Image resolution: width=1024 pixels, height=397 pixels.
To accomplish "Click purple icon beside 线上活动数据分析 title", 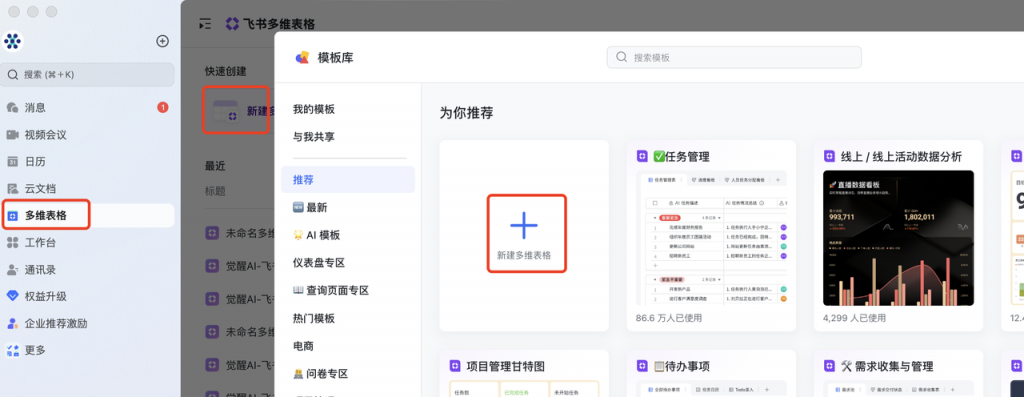I will [829, 157].
